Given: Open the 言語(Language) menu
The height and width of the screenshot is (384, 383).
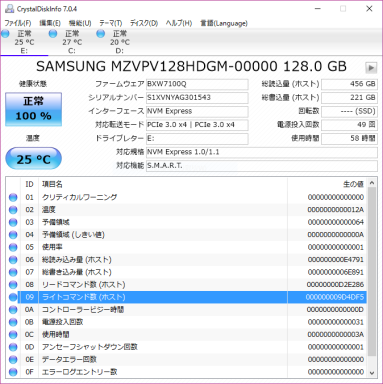Looking at the screenshot, I should point(224,23).
